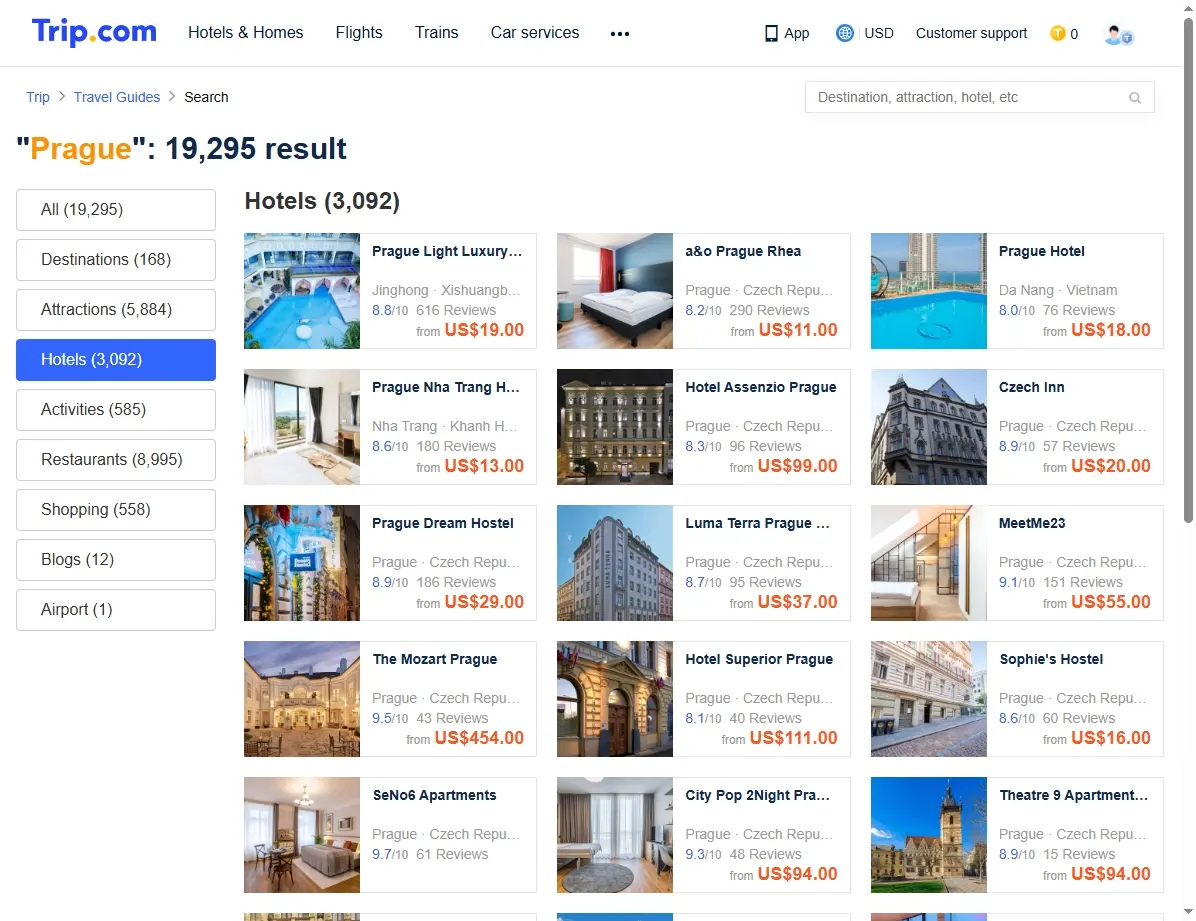Click MeetMe23 hotel title
This screenshot has width=1196, height=921.
(x=1032, y=523)
